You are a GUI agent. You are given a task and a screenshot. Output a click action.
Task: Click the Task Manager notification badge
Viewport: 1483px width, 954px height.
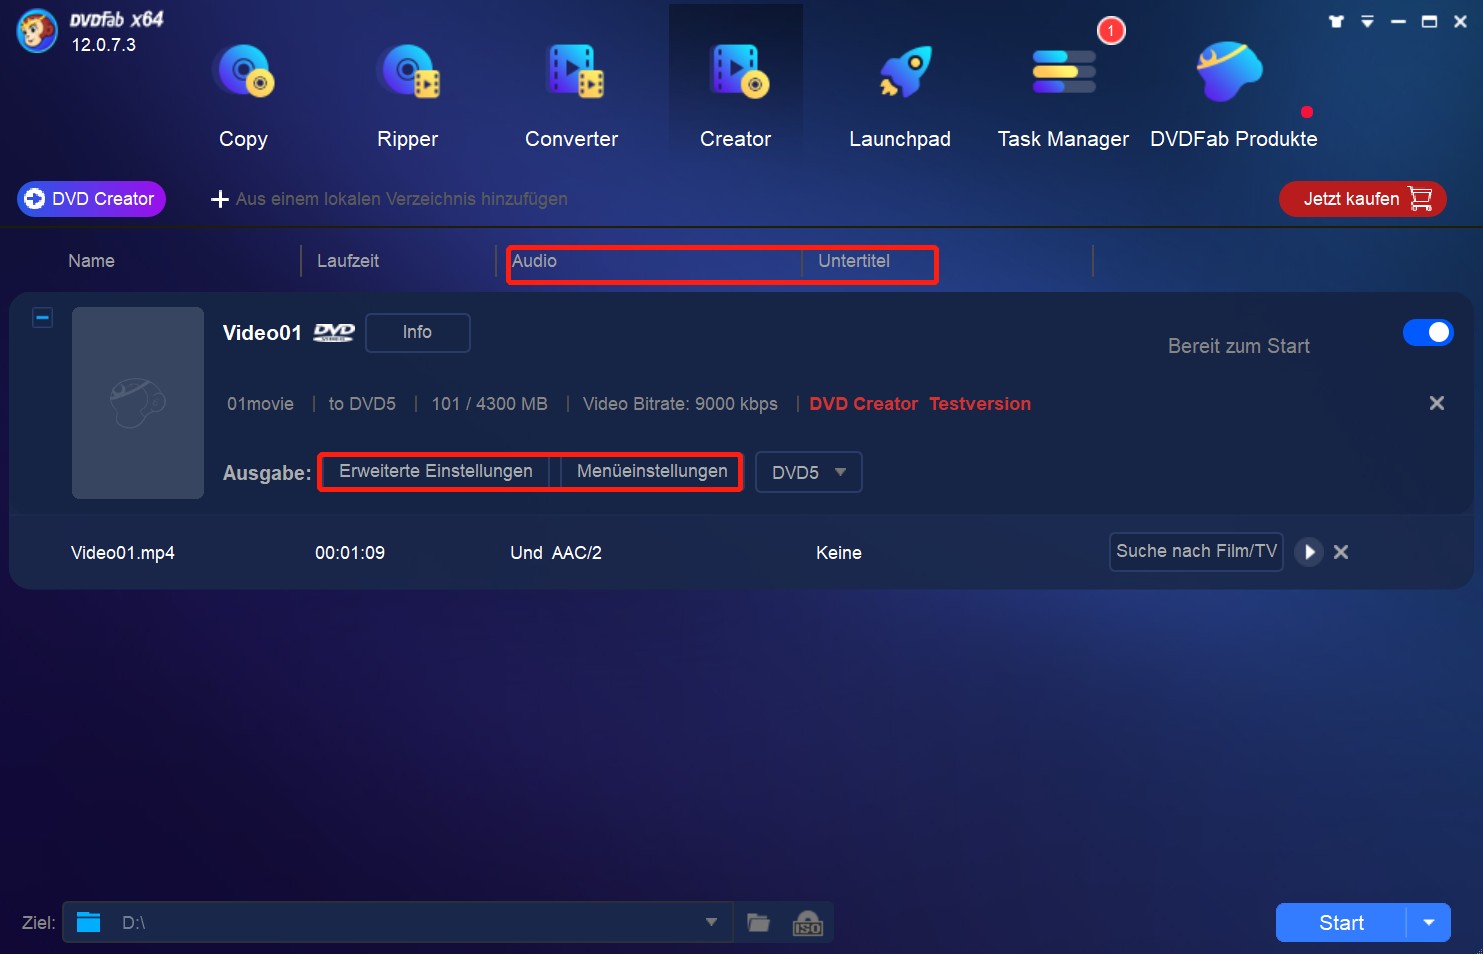tap(1111, 31)
